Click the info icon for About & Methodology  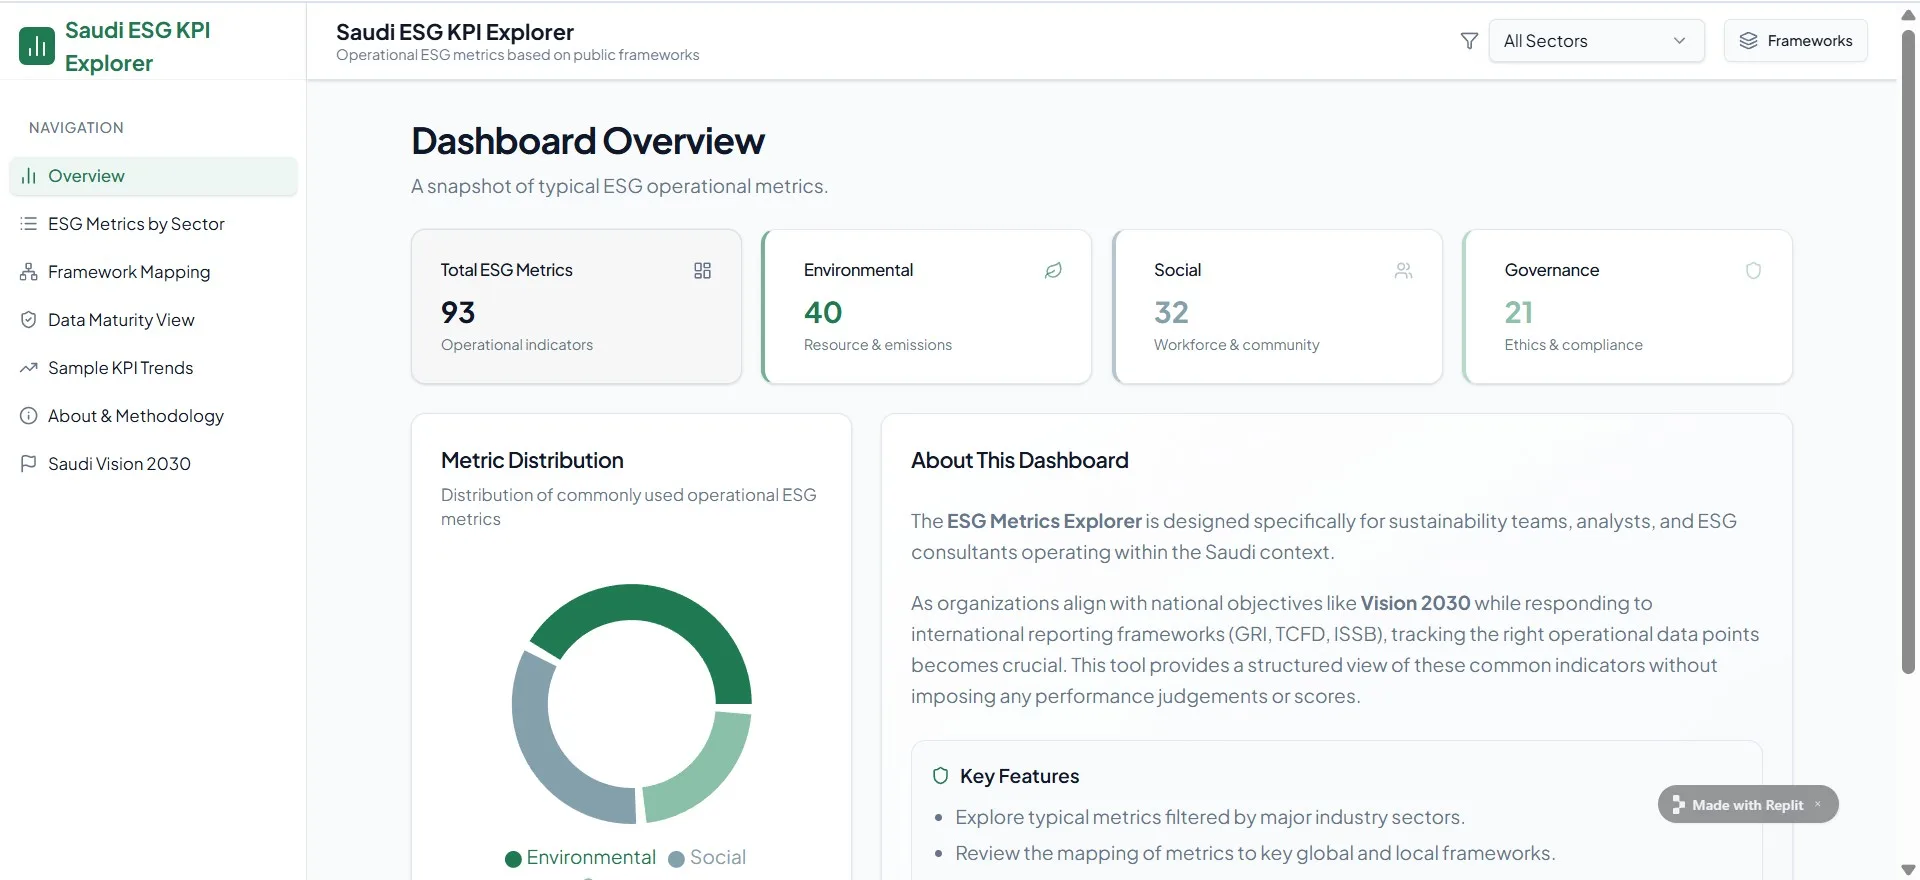coord(29,416)
